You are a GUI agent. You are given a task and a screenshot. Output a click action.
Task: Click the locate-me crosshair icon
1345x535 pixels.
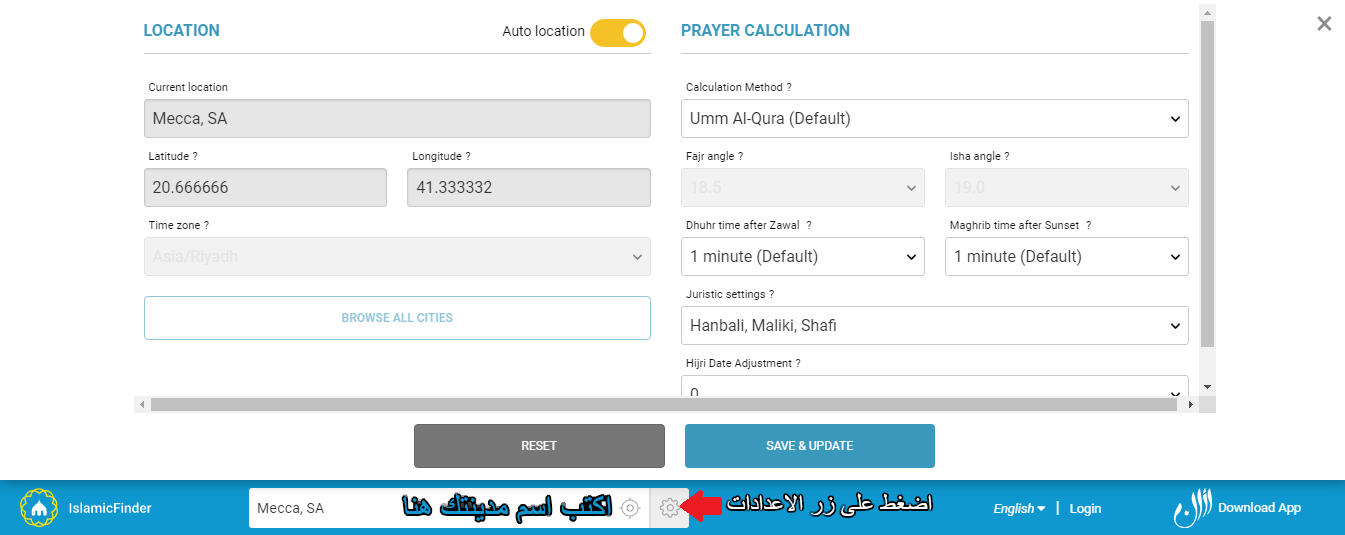630,508
